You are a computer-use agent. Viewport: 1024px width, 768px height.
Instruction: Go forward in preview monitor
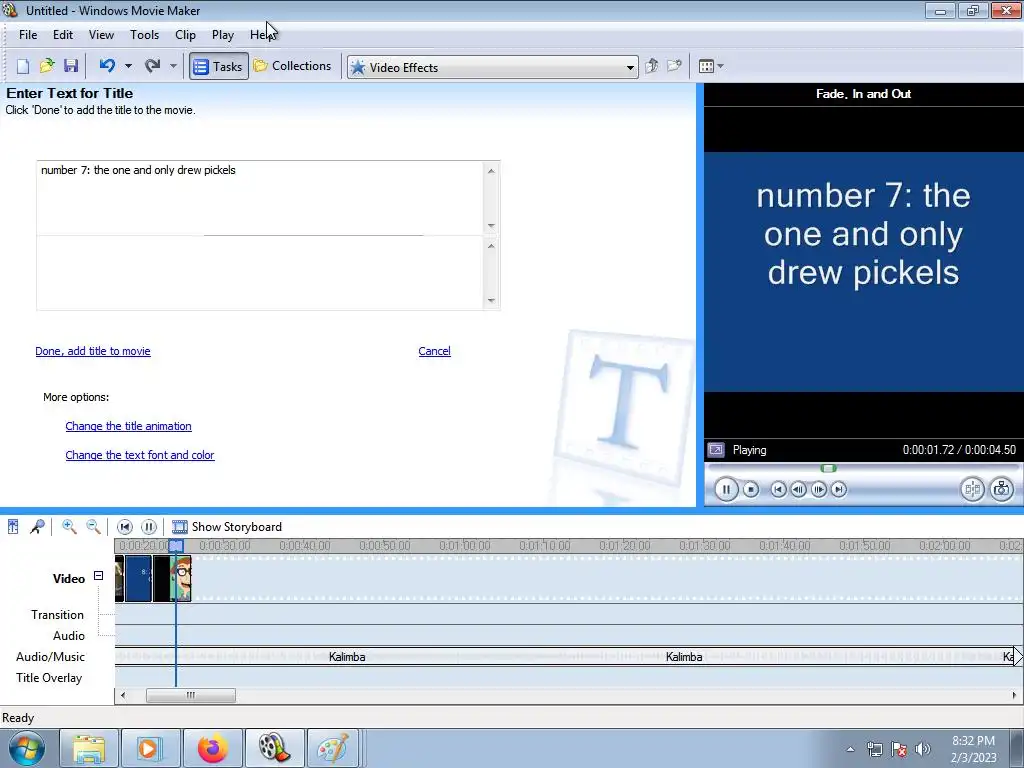tap(839, 489)
